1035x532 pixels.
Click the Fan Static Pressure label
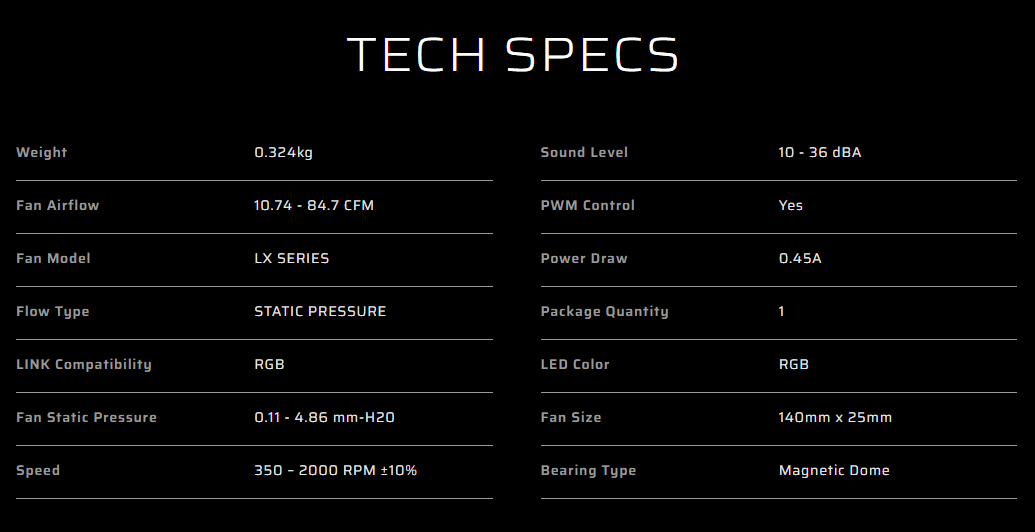pos(86,417)
